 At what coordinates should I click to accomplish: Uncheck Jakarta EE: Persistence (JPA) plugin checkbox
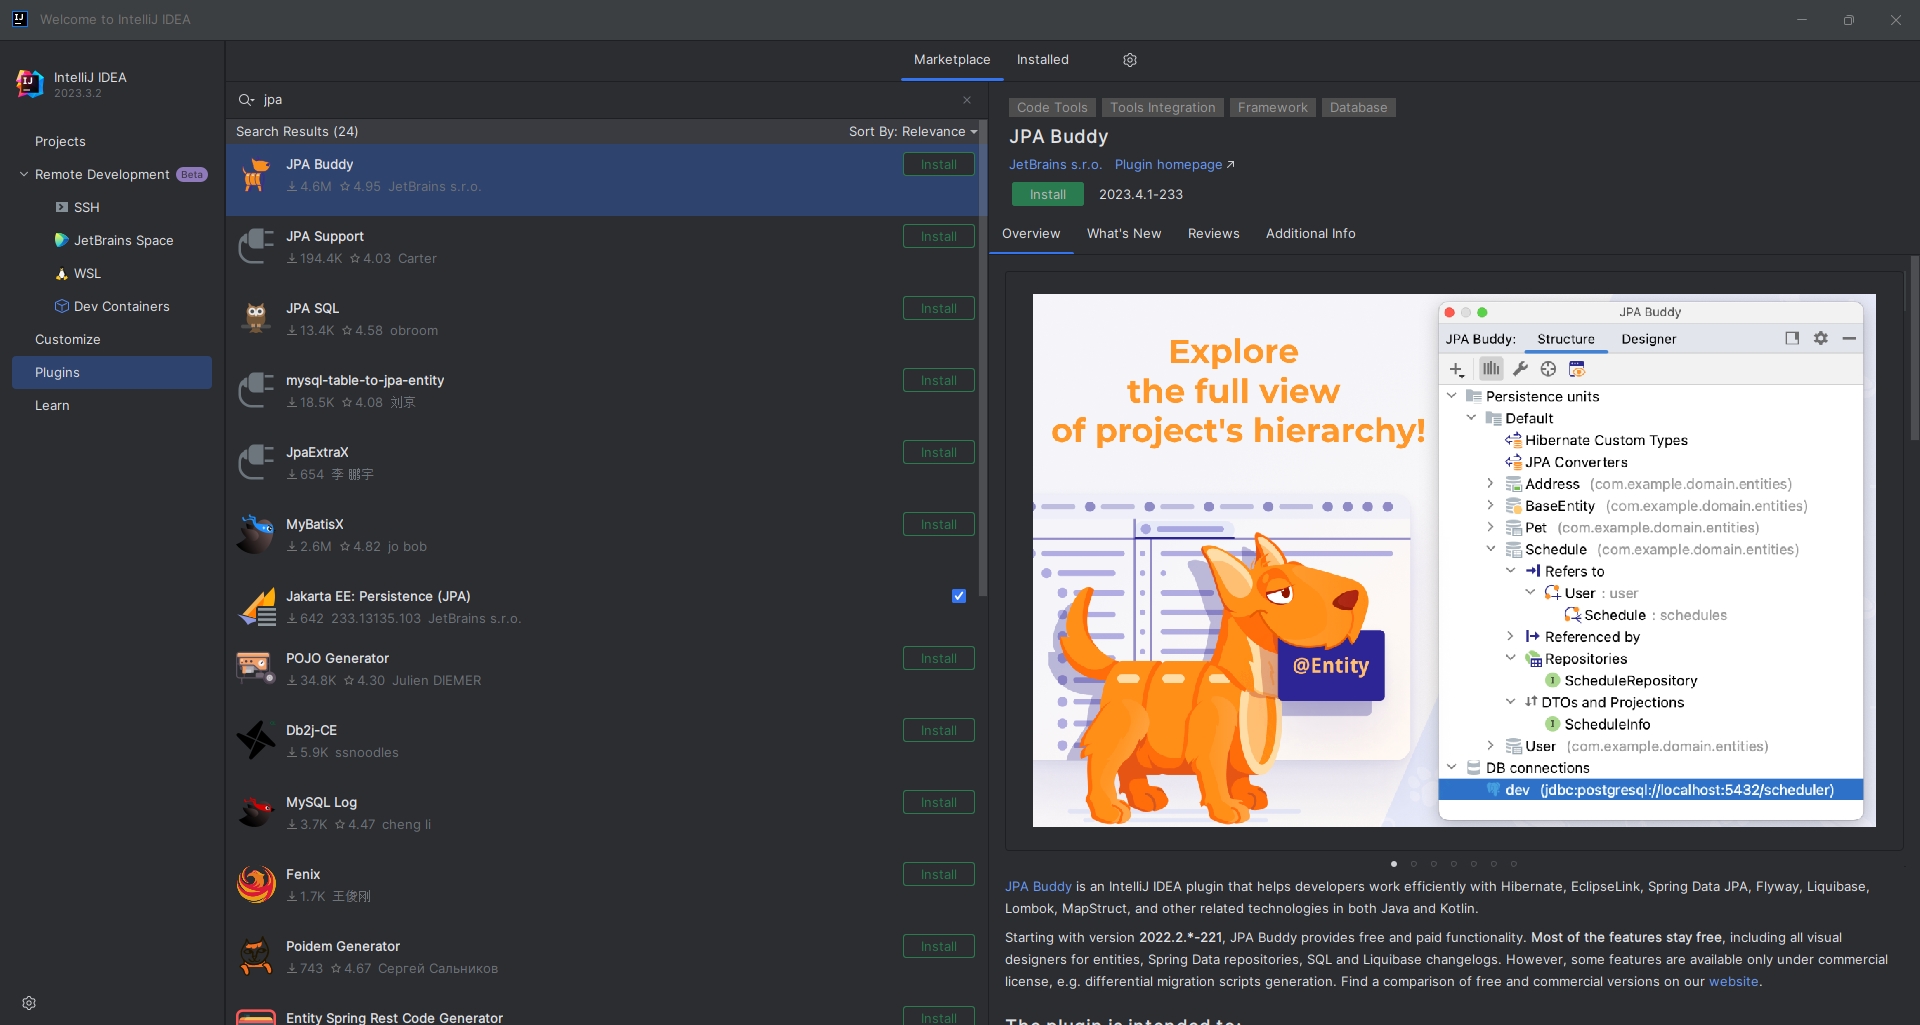[959, 596]
